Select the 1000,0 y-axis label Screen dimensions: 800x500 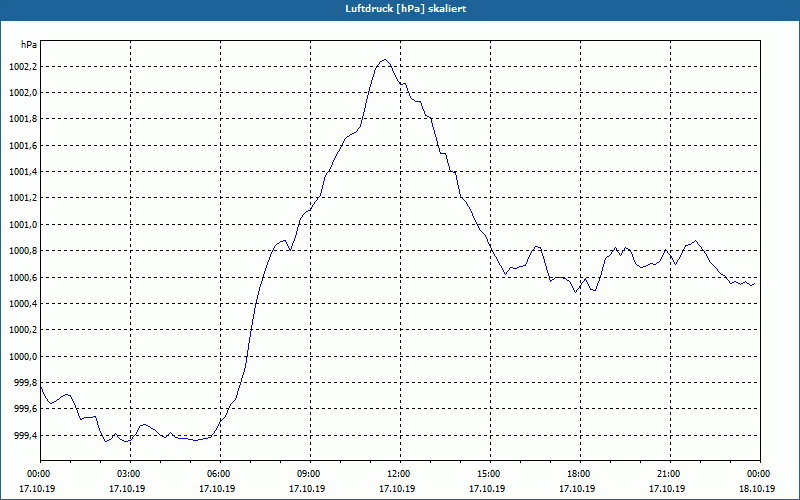coord(23,357)
